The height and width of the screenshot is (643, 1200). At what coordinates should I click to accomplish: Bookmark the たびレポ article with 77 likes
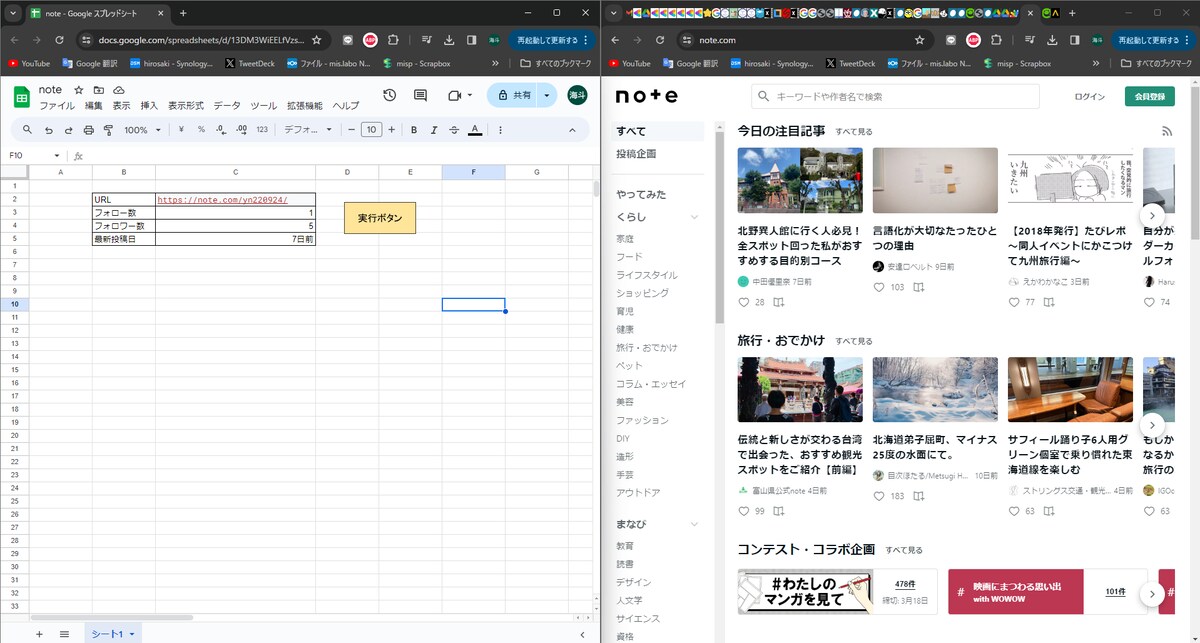coord(1050,302)
